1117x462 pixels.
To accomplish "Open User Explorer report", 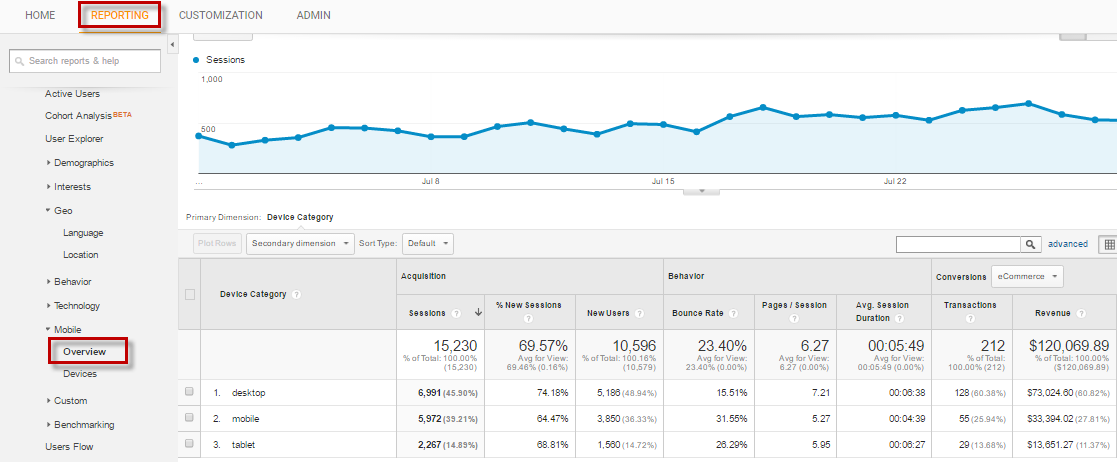I will click(x=74, y=139).
